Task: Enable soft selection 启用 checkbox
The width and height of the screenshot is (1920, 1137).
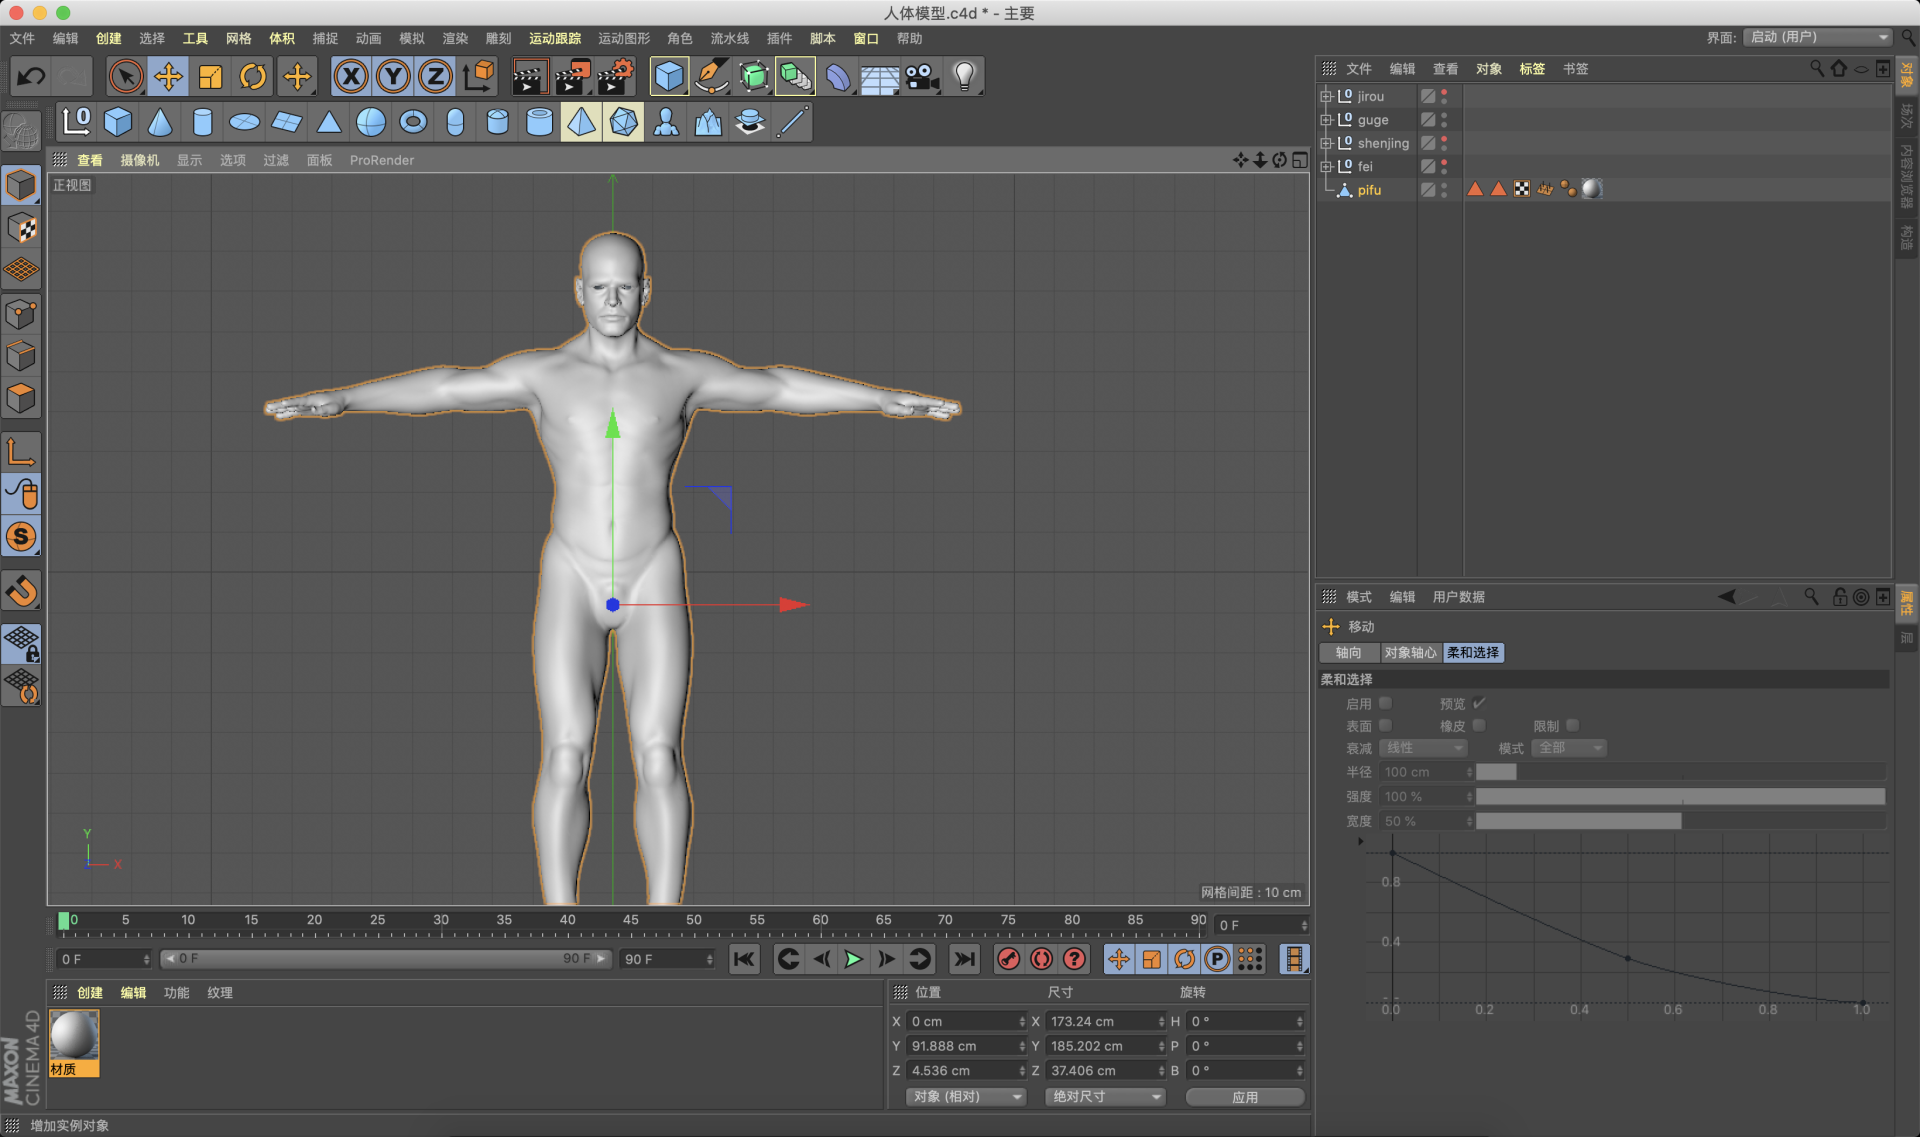Action: tap(1385, 703)
